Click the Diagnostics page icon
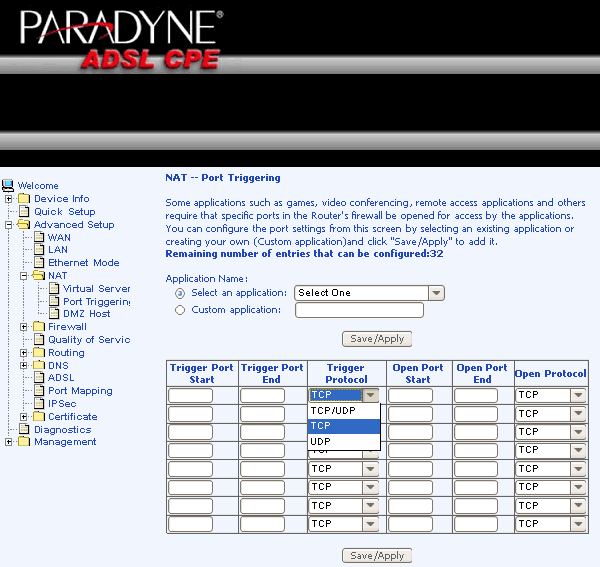This screenshot has height=567, width=600. (x=24, y=429)
